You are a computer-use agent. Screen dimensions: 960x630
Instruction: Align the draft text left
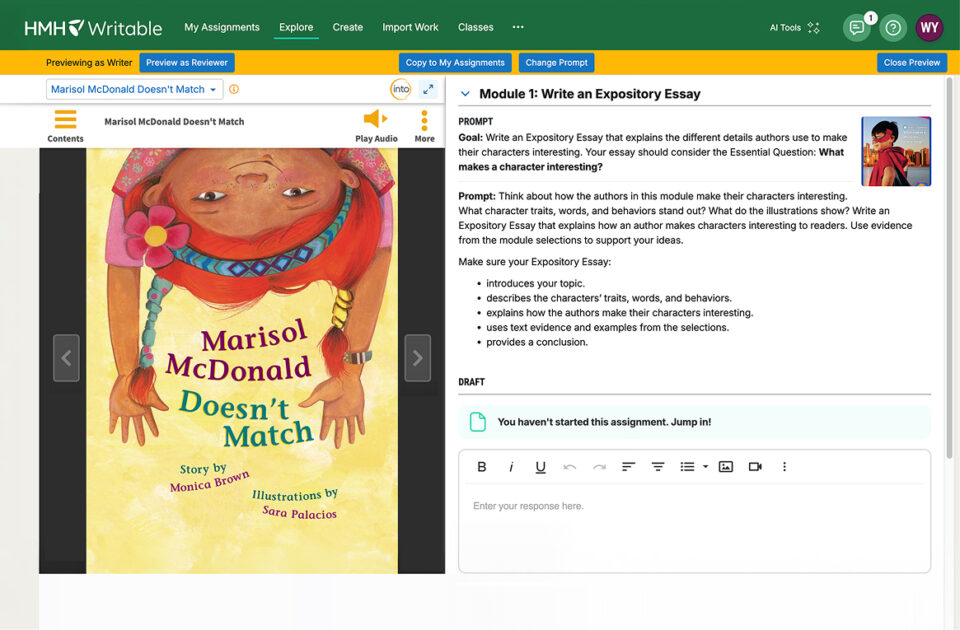point(628,467)
